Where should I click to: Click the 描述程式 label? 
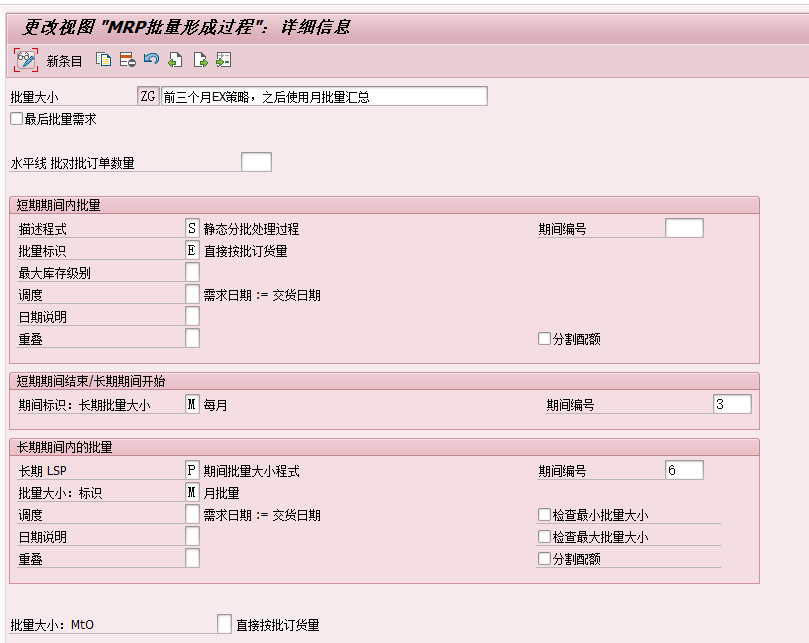[x=42, y=229]
